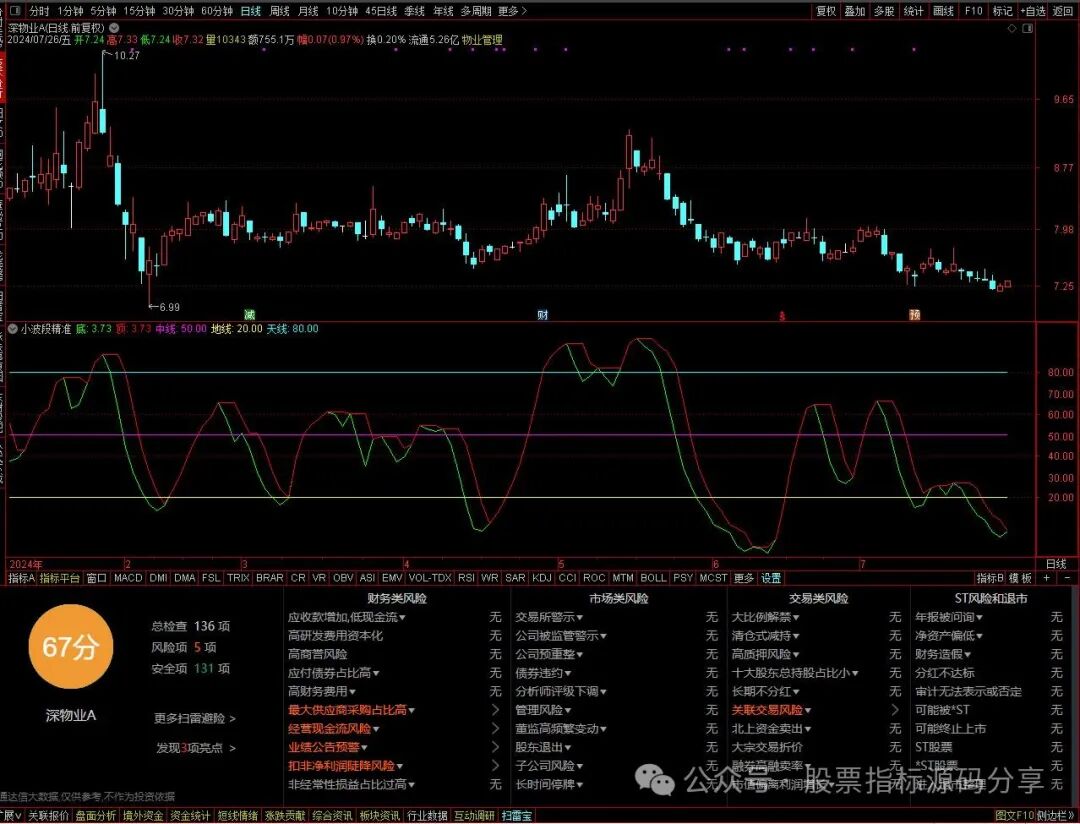Select the RSI indicator
Image resolution: width=1080 pixels, height=824 pixels.
[x=466, y=578]
